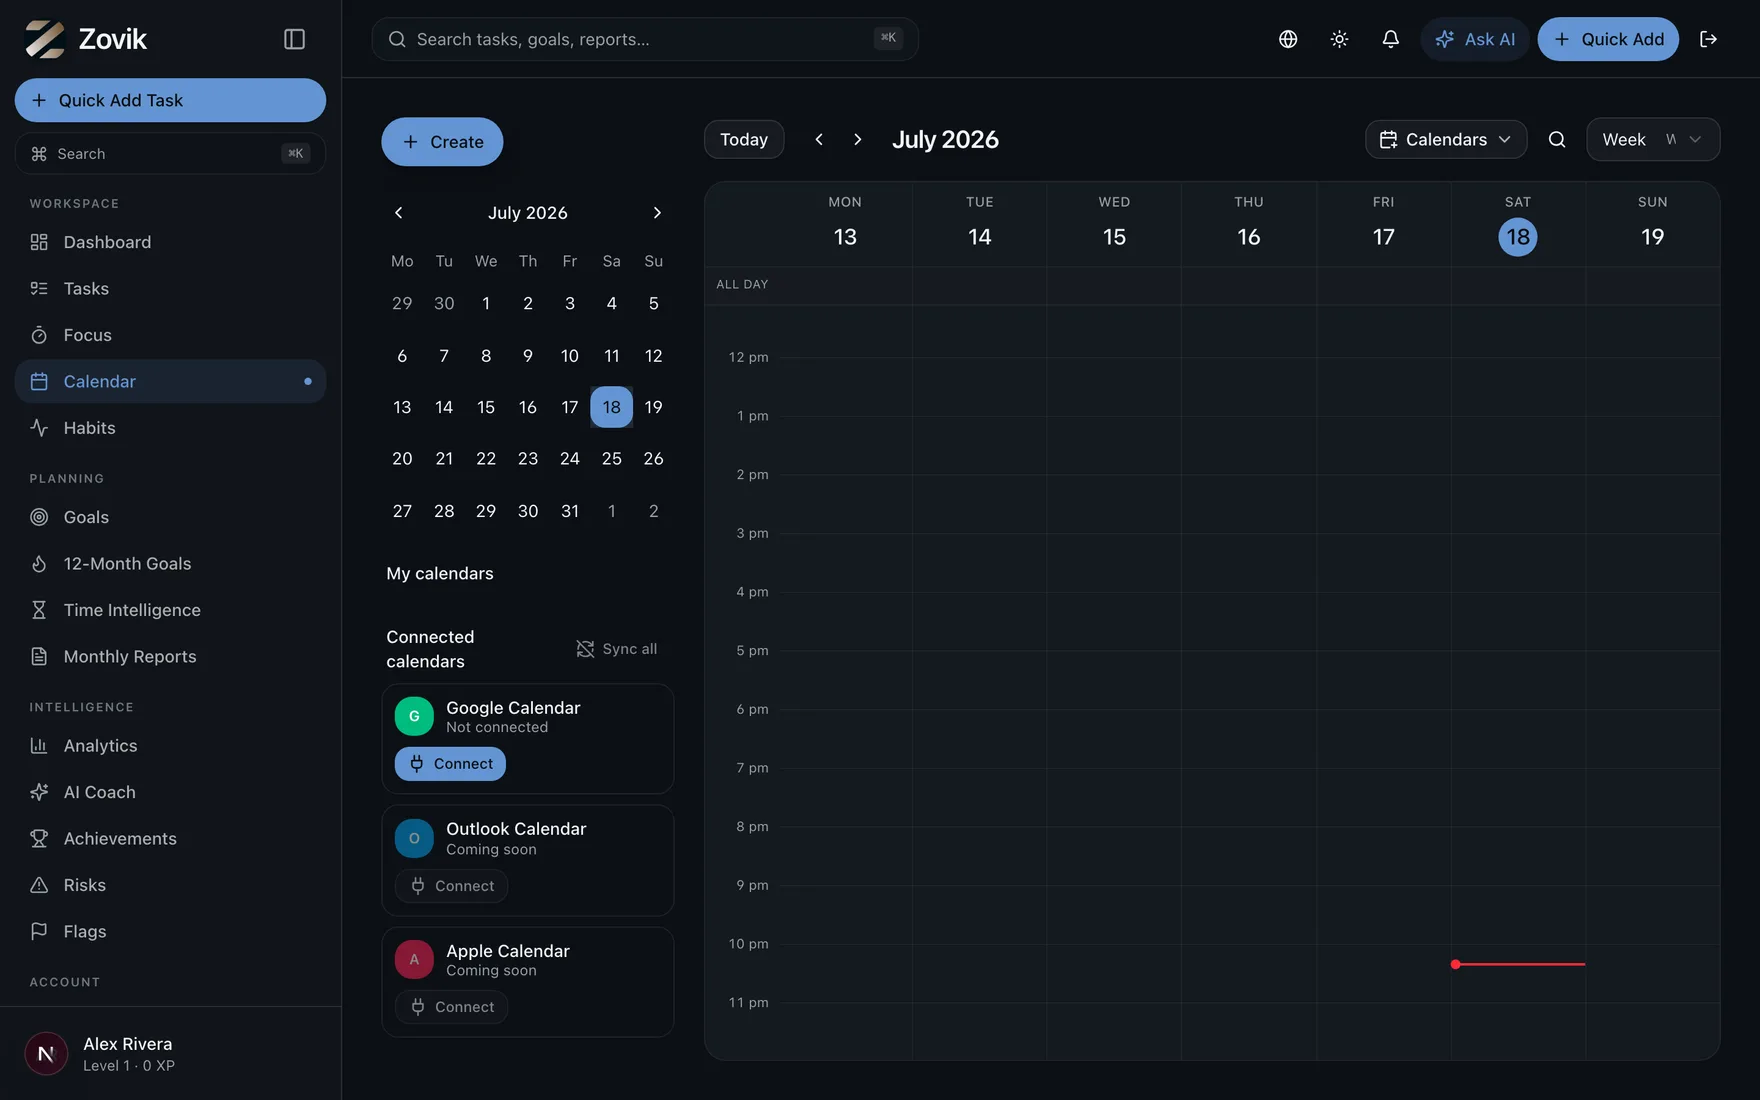Click Achievements trophy icon
Viewport: 1760px width, 1100px height.
click(39, 839)
